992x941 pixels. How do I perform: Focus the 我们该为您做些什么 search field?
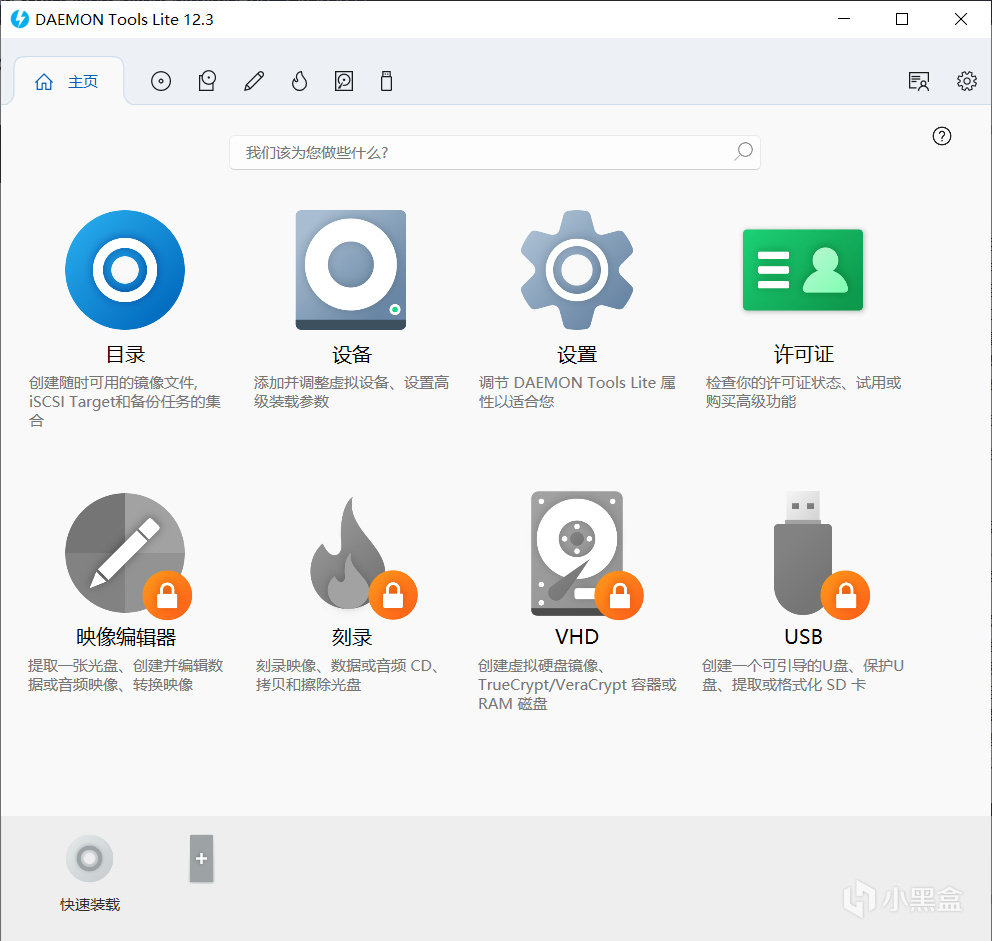click(x=494, y=153)
